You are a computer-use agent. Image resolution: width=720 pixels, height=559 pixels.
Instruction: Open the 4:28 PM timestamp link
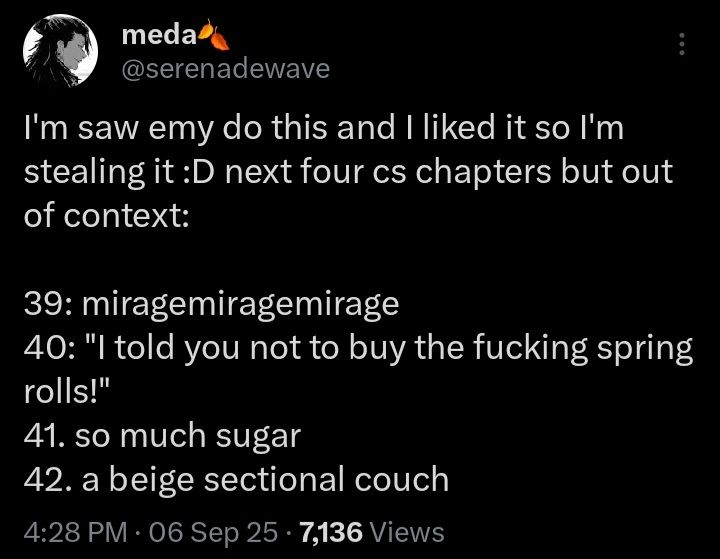click(75, 532)
